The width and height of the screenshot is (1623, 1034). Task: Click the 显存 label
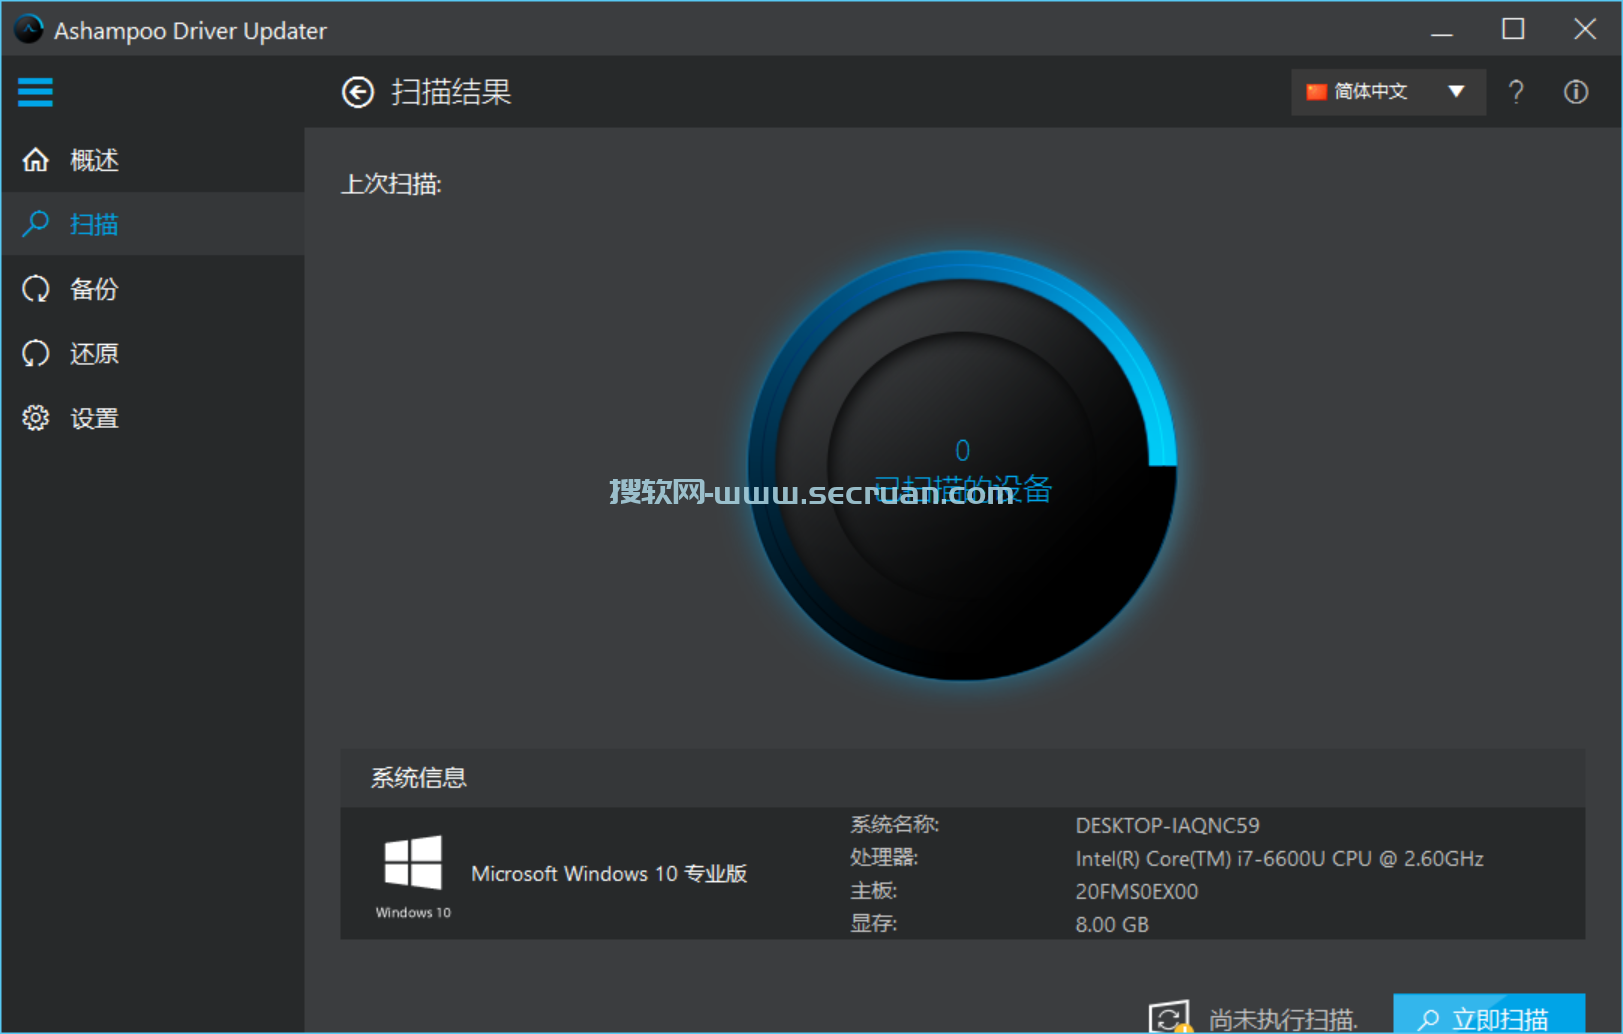pos(873,924)
